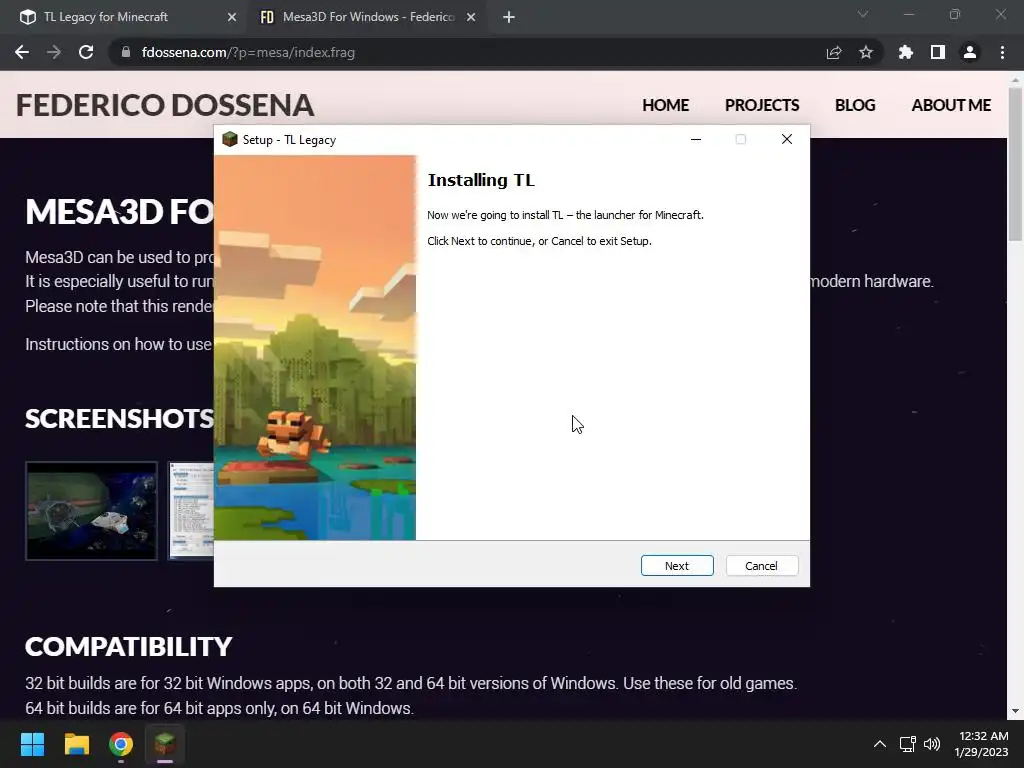Navigate to PROJECTS in site menu
Image resolution: width=1024 pixels, height=768 pixels.
(x=761, y=105)
